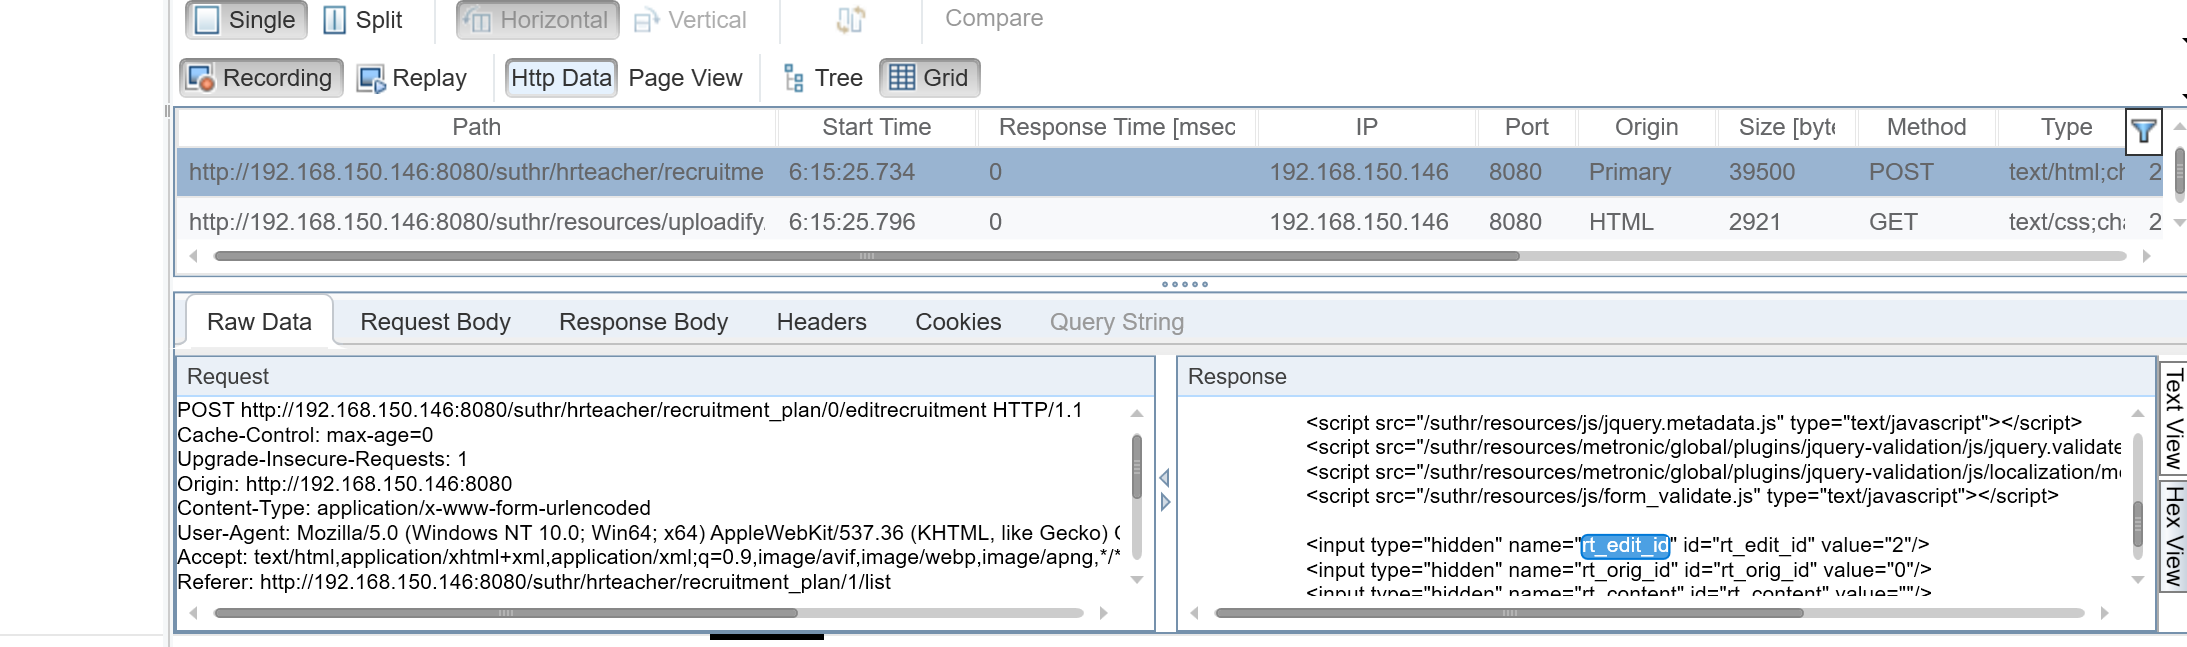Image resolution: width=2187 pixels, height=647 pixels.
Task: Click the Referer header line
Action: click(534, 582)
